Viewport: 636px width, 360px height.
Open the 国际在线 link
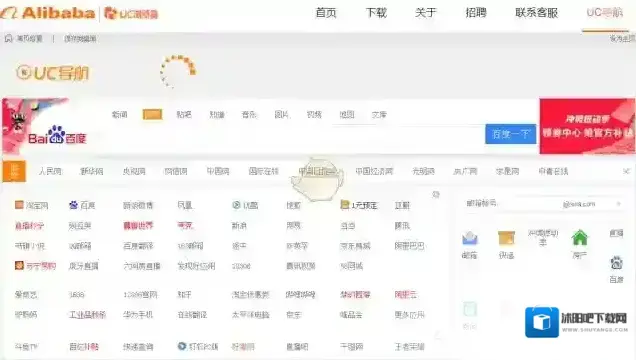(x=264, y=171)
